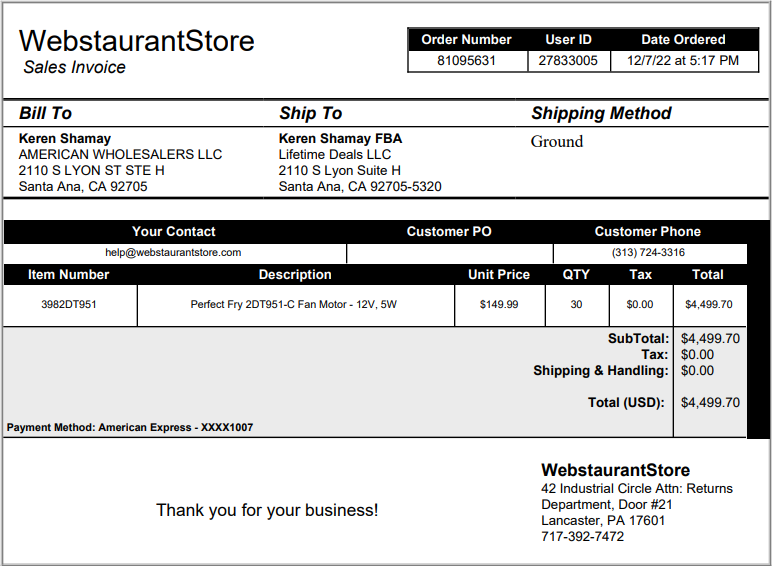Screen dimensions: 775x570
Task: Select the Payment Method American Express line
Action: pos(130,428)
